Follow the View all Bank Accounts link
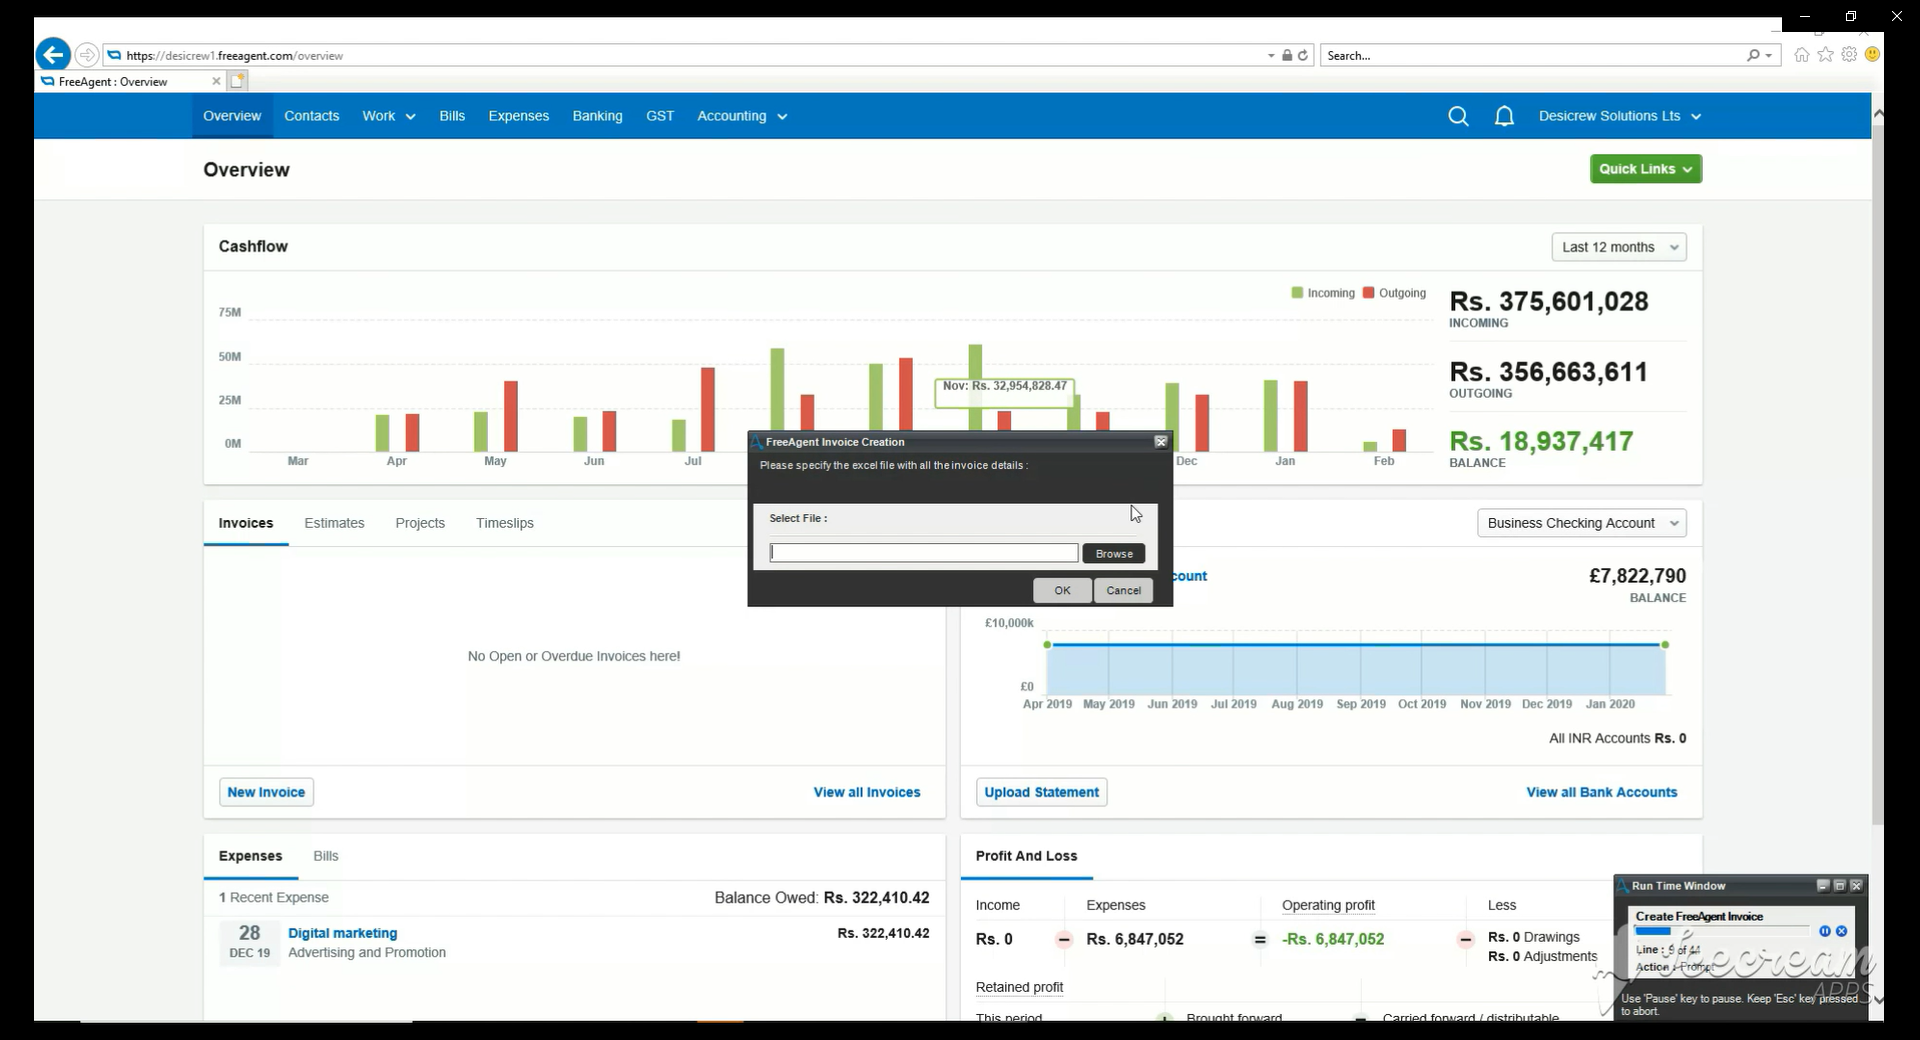Image resolution: width=1920 pixels, height=1040 pixels. click(x=1602, y=792)
